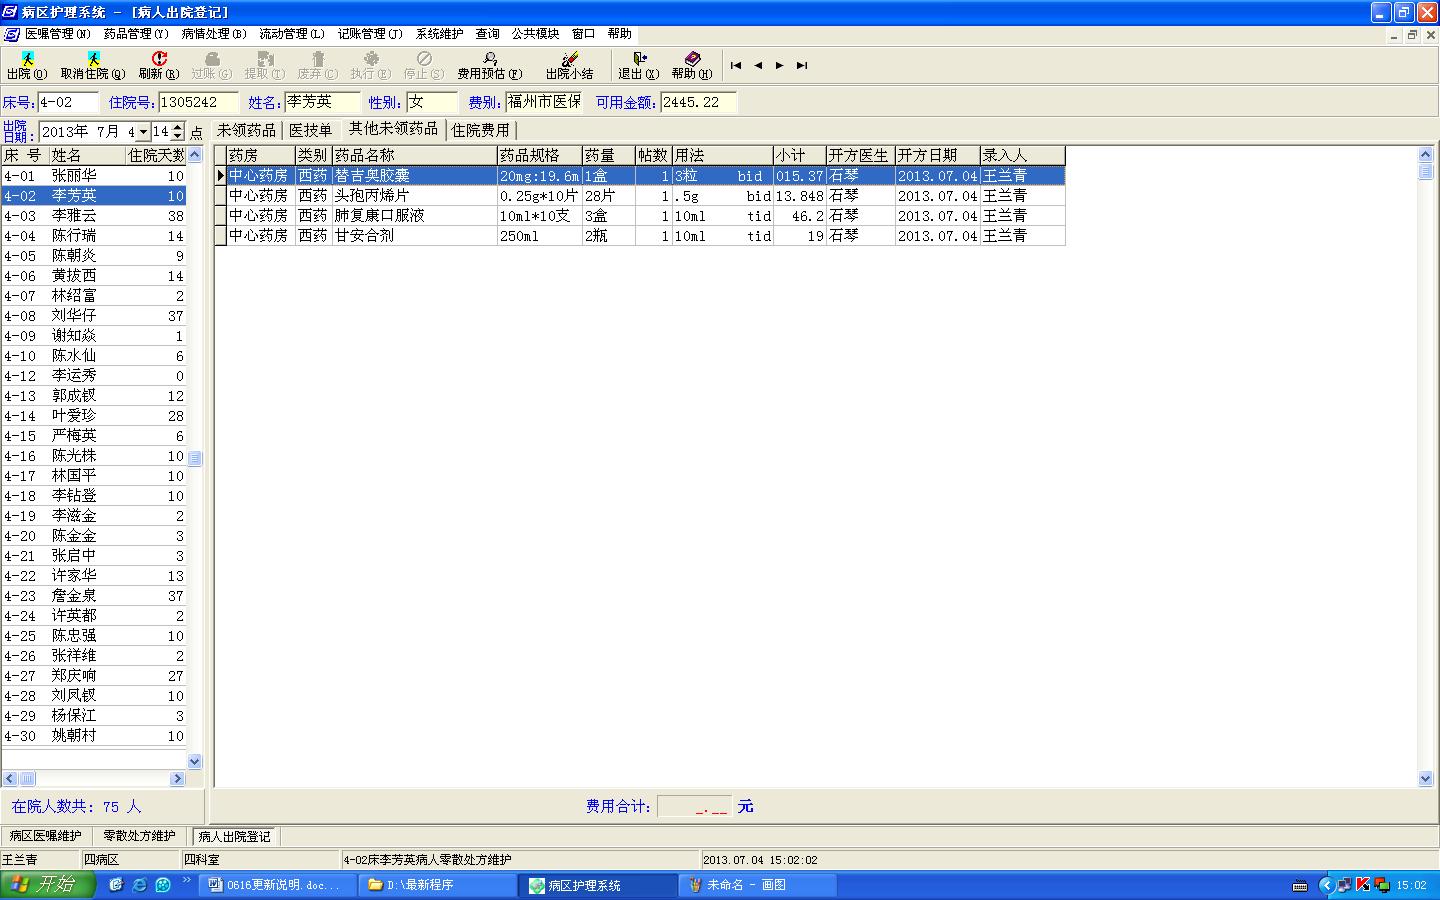The height and width of the screenshot is (900, 1440).
Task: Select patient 陈朝炎 in the list
Action: click(94, 256)
